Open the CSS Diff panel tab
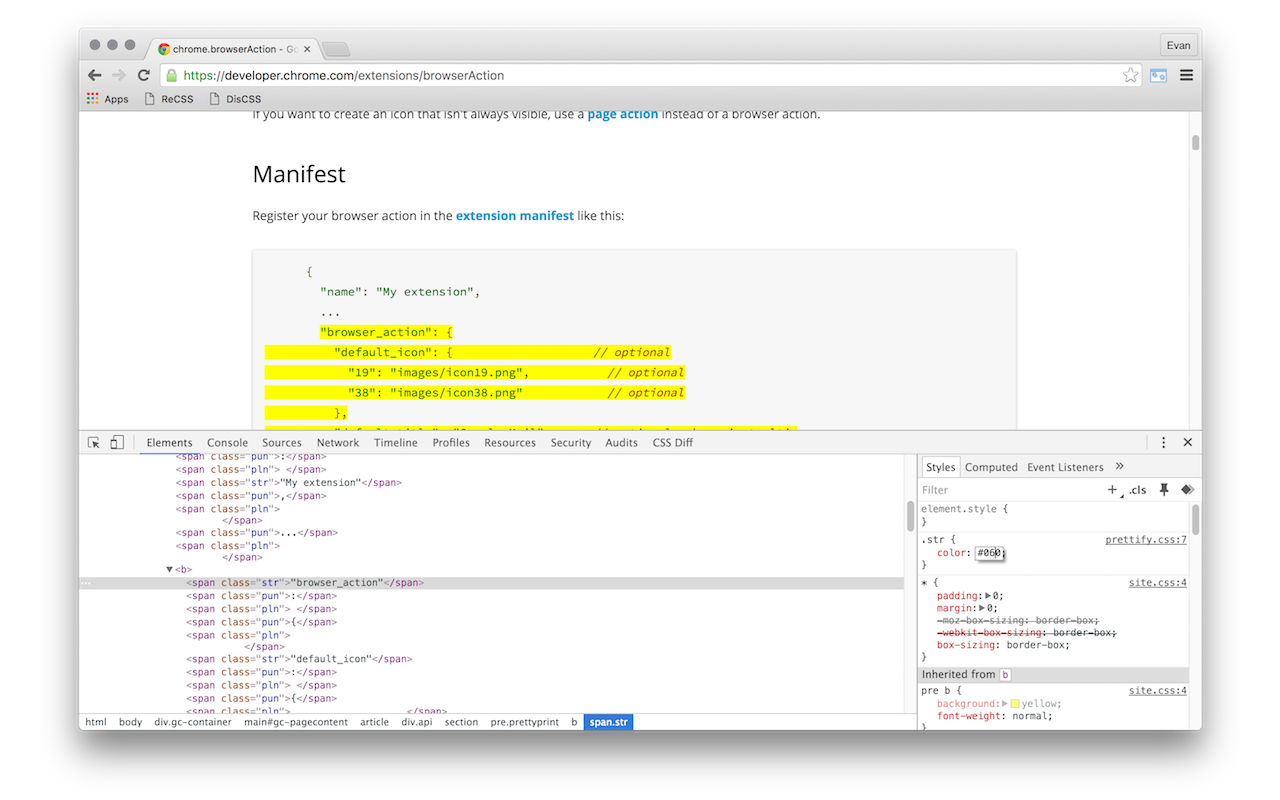Screen dimensions: 1280x800 click(673, 442)
